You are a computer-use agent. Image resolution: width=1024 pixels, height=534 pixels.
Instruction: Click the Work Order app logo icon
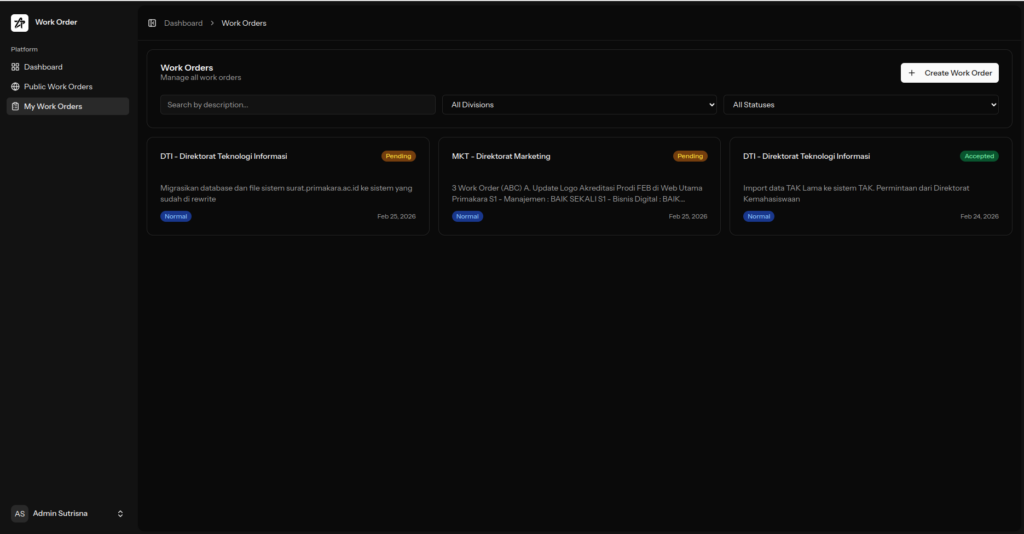click(x=20, y=22)
